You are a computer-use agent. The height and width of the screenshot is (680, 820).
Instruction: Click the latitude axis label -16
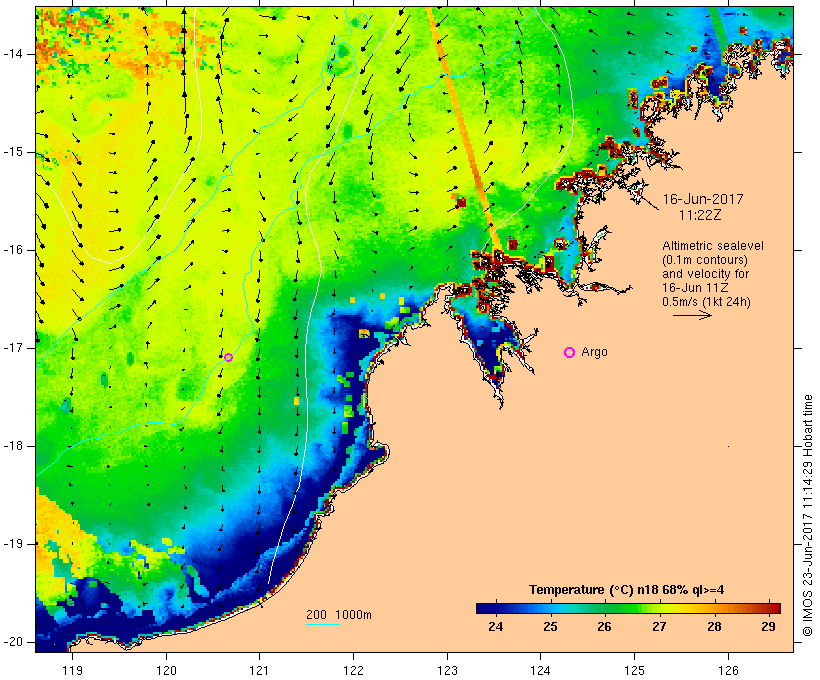tap(13, 250)
